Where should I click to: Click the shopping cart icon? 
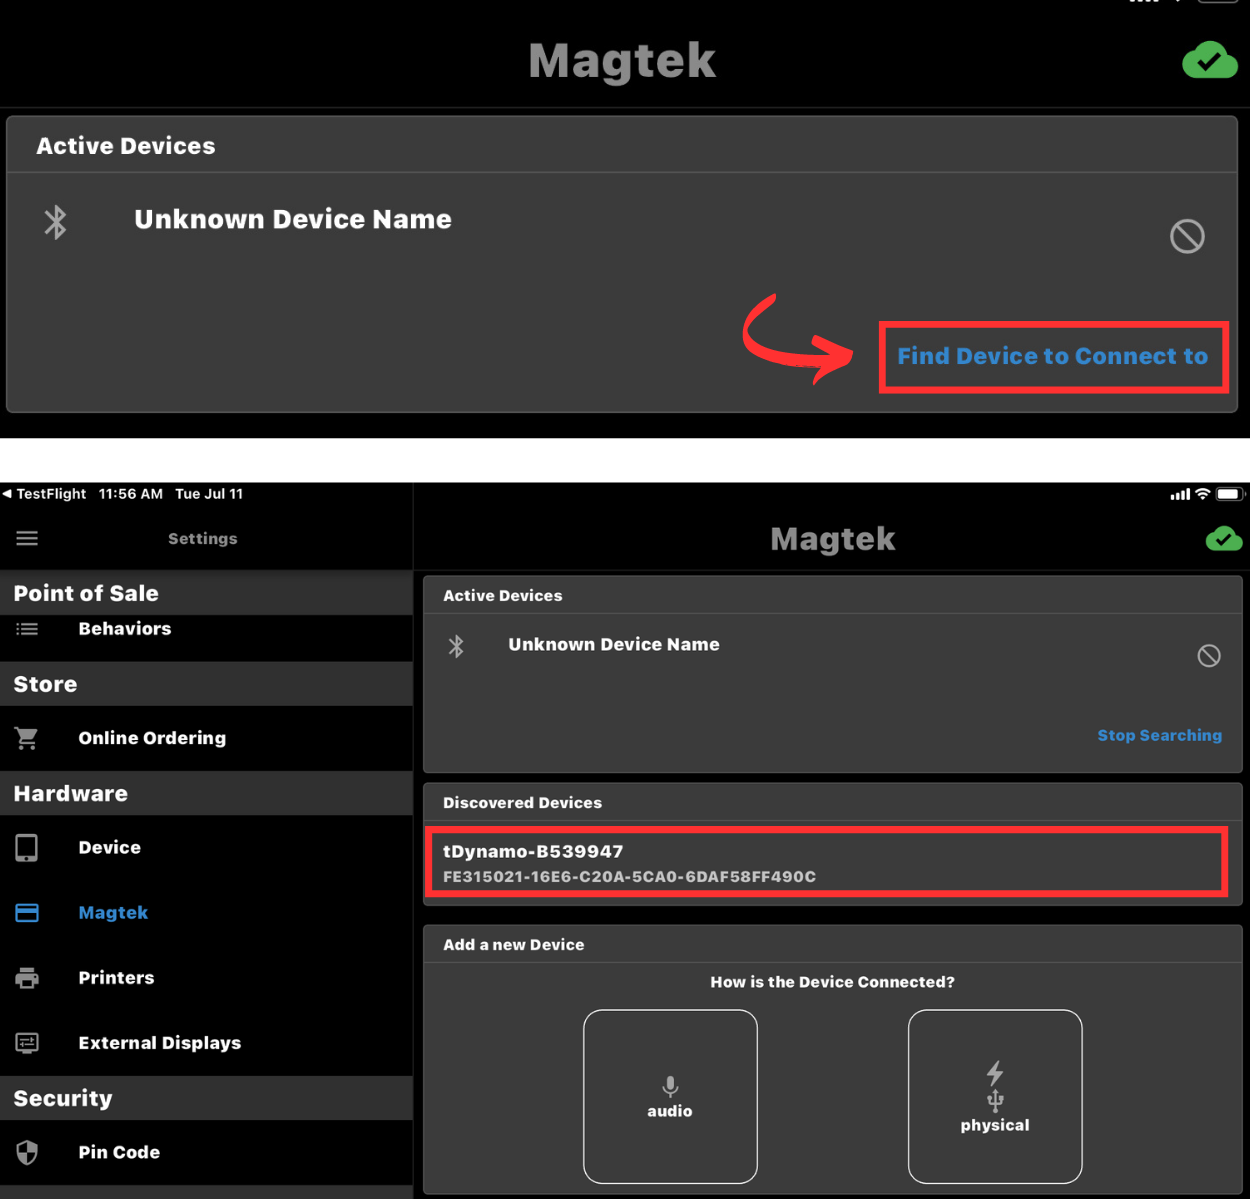(27, 738)
